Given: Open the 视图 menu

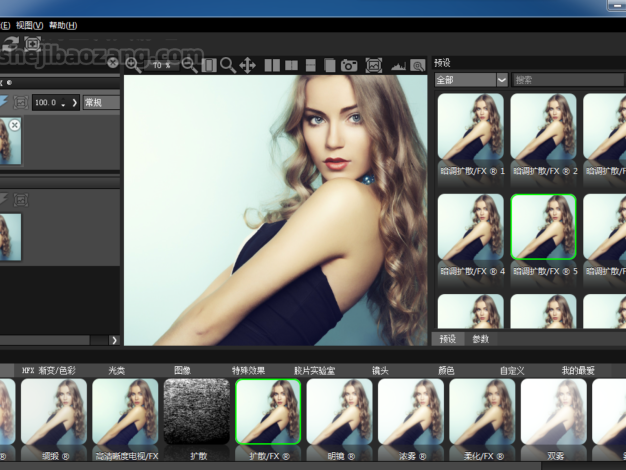Looking at the screenshot, I should coord(32,25).
